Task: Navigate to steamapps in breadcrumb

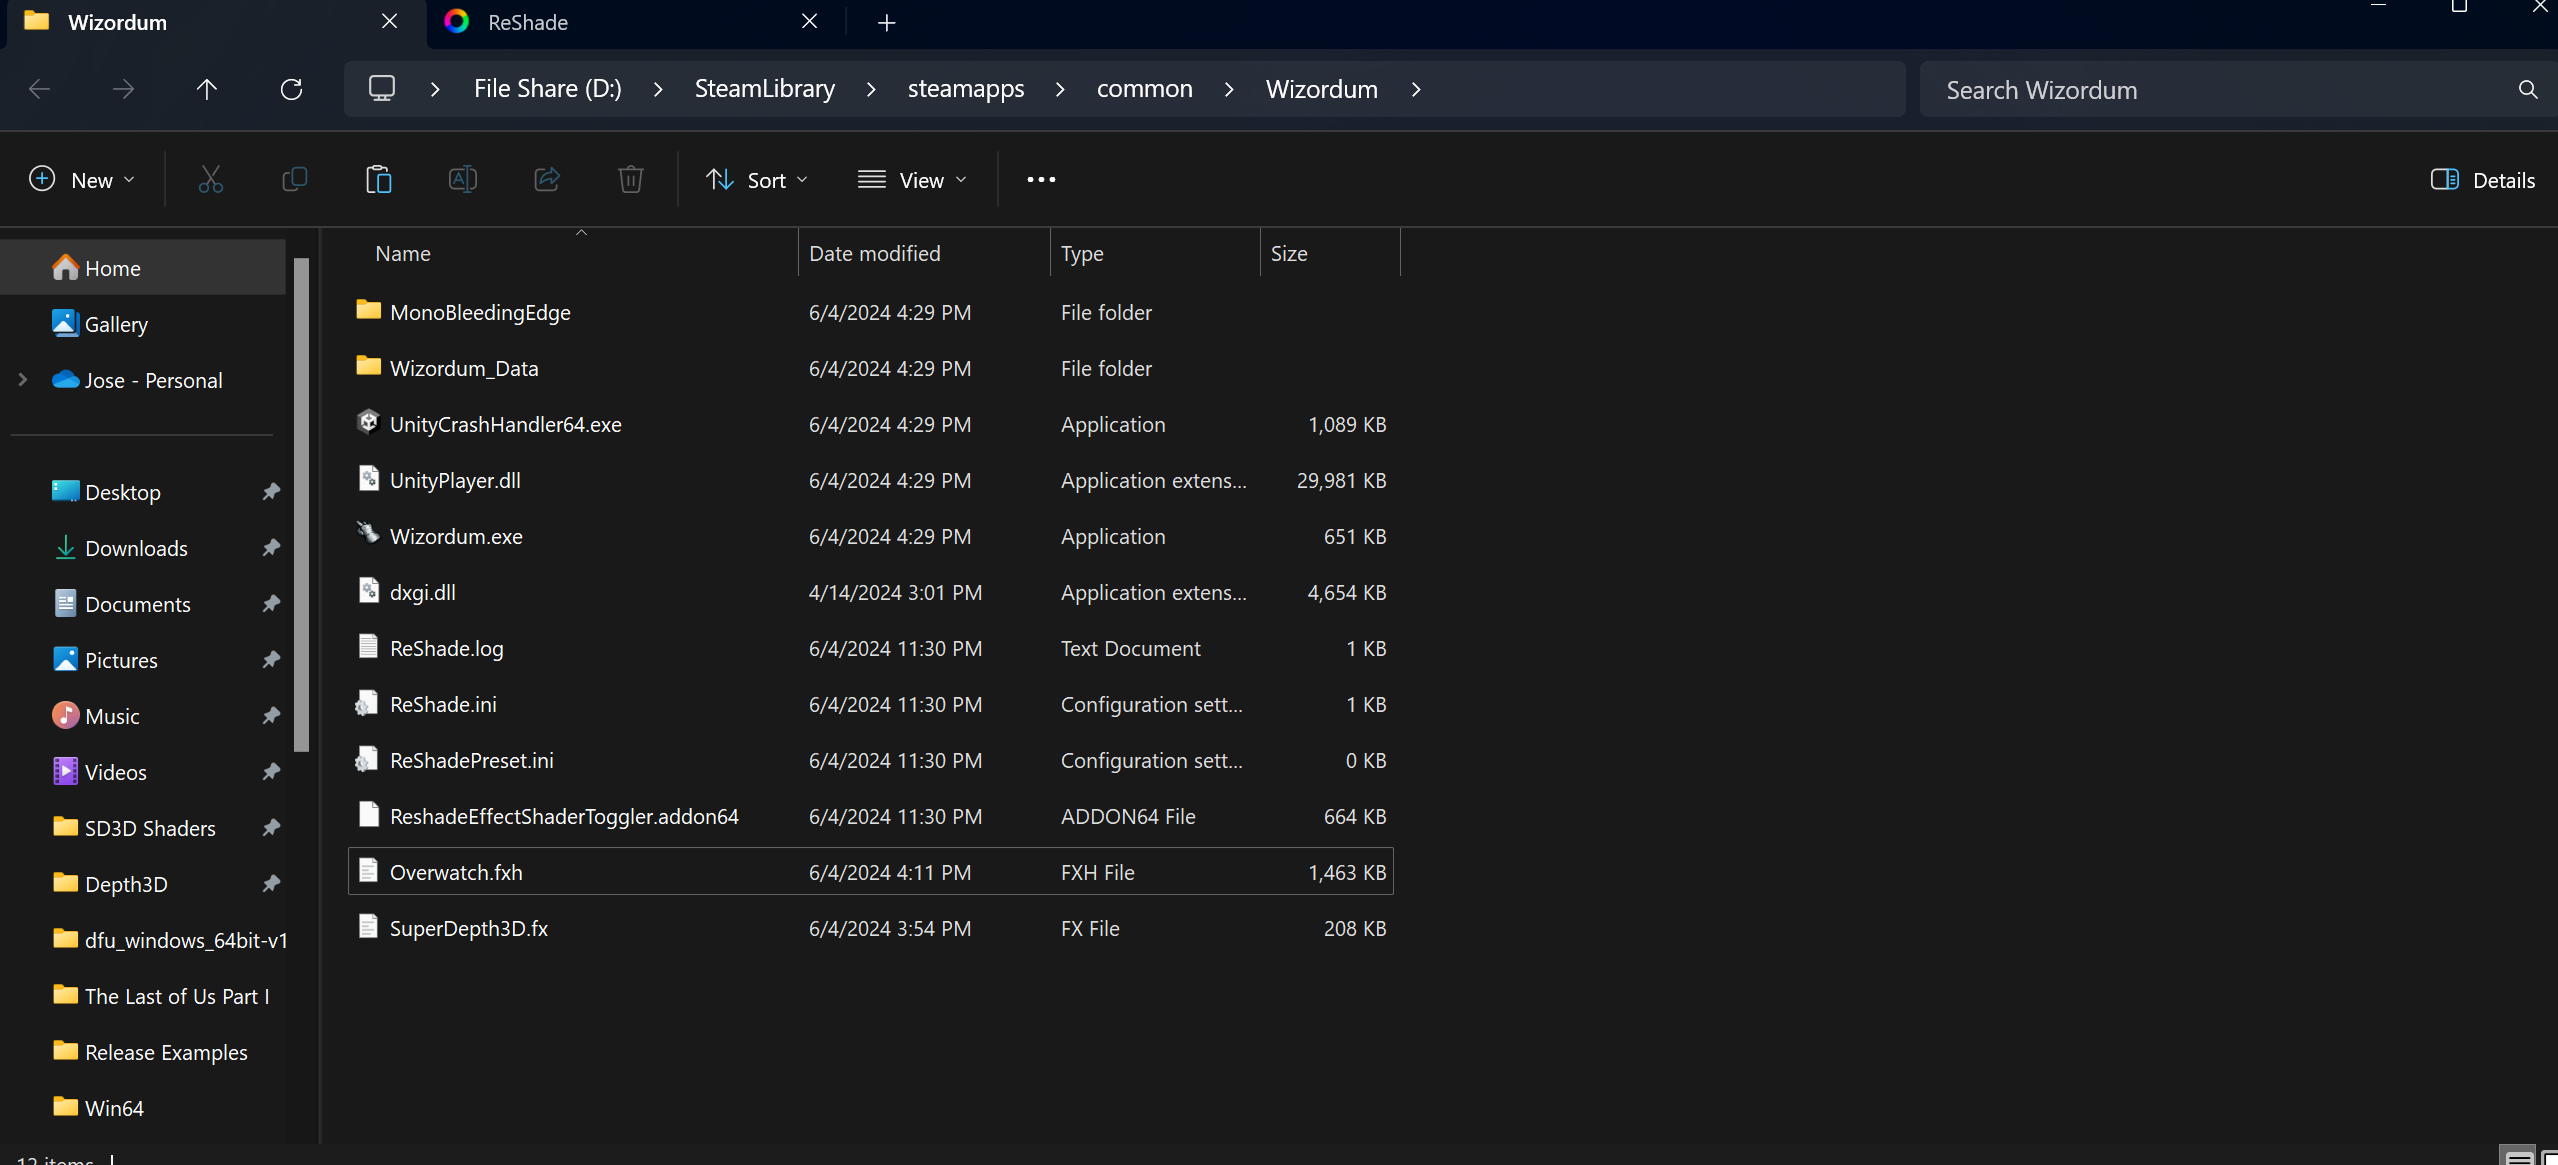Action: click(x=966, y=89)
